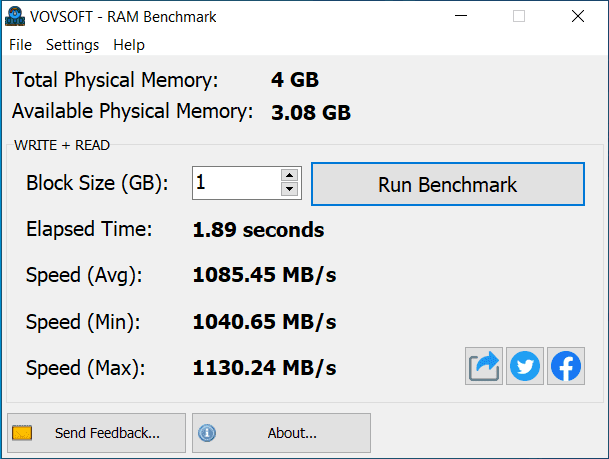Open the Help menu

tap(129, 45)
